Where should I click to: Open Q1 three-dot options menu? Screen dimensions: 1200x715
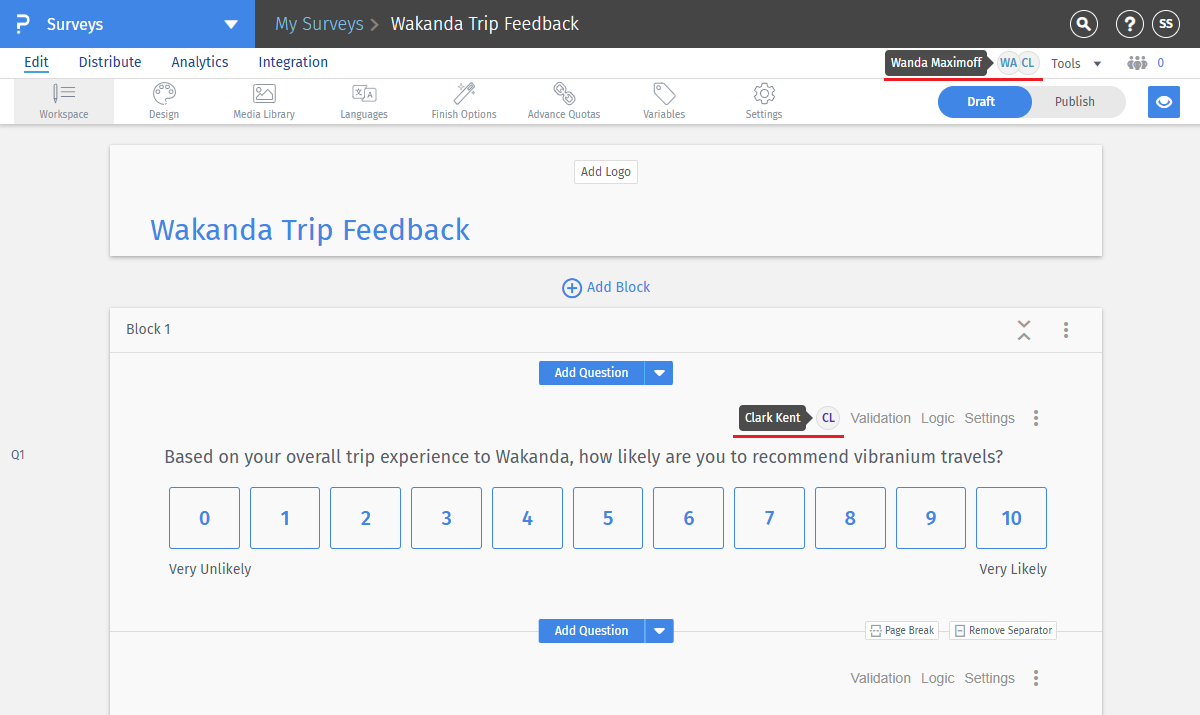(1036, 418)
